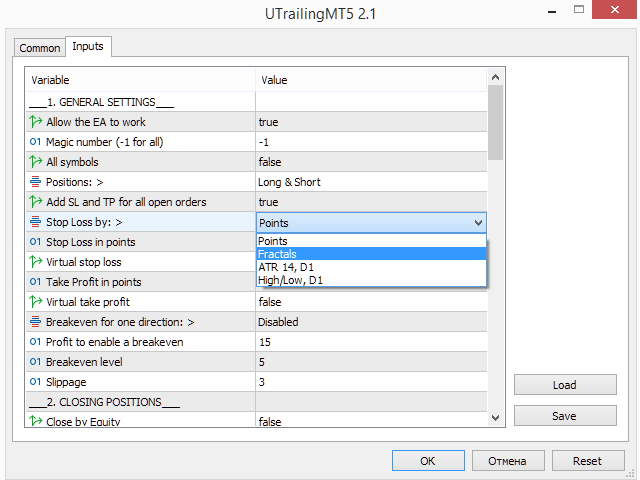The width and height of the screenshot is (640, 480).
Task: Edit the Breakeven level value 5
Action: 371,362
